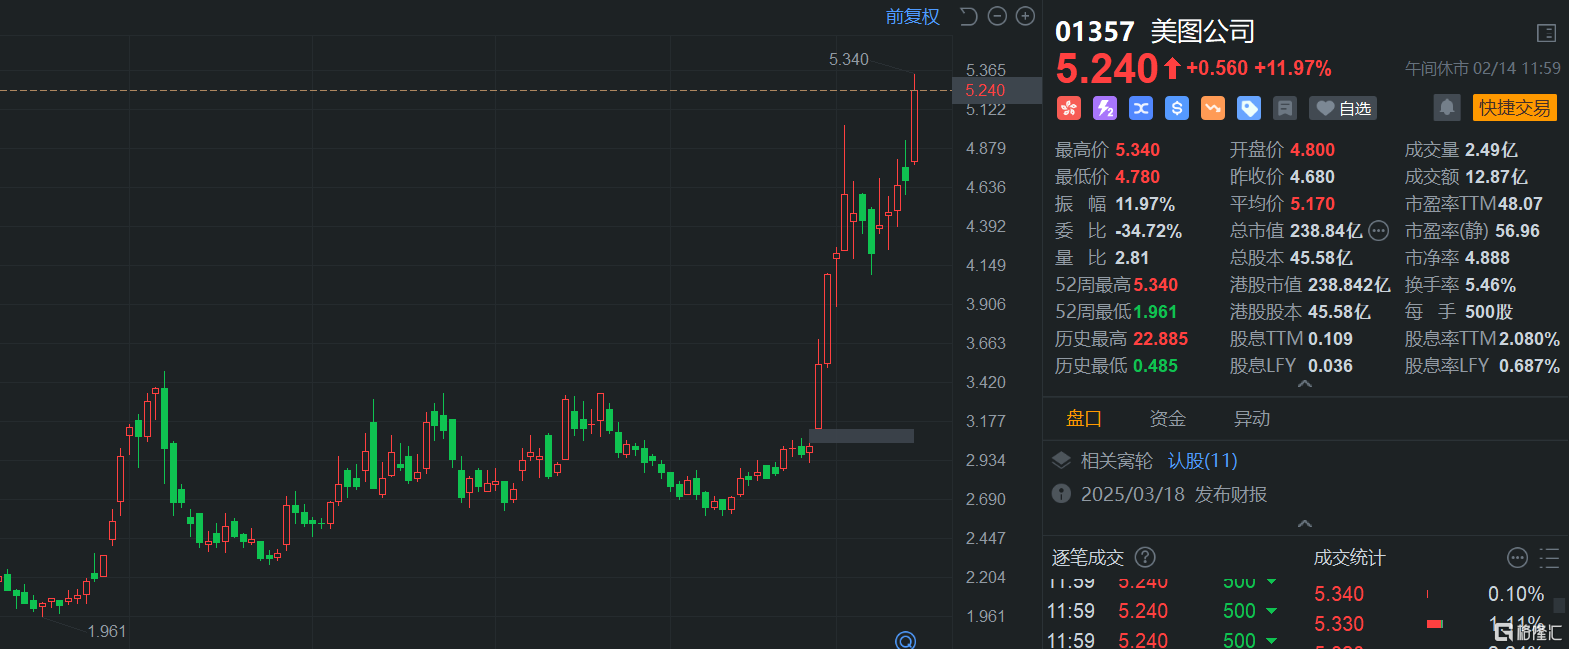The height and width of the screenshot is (649, 1569).
Task: Click the gray gap box on chart
Action: pyautogui.click(x=861, y=436)
